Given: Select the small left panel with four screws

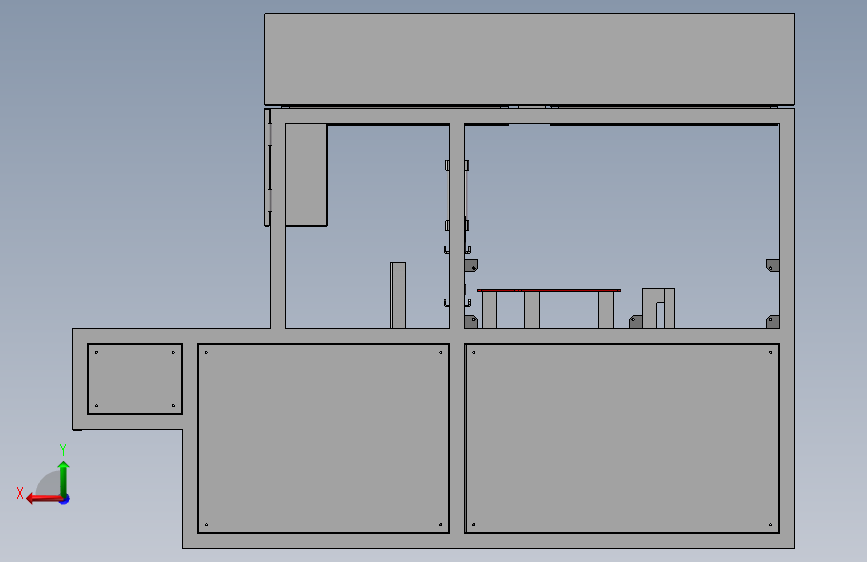Looking at the screenshot, I should (x=135, y=379).
